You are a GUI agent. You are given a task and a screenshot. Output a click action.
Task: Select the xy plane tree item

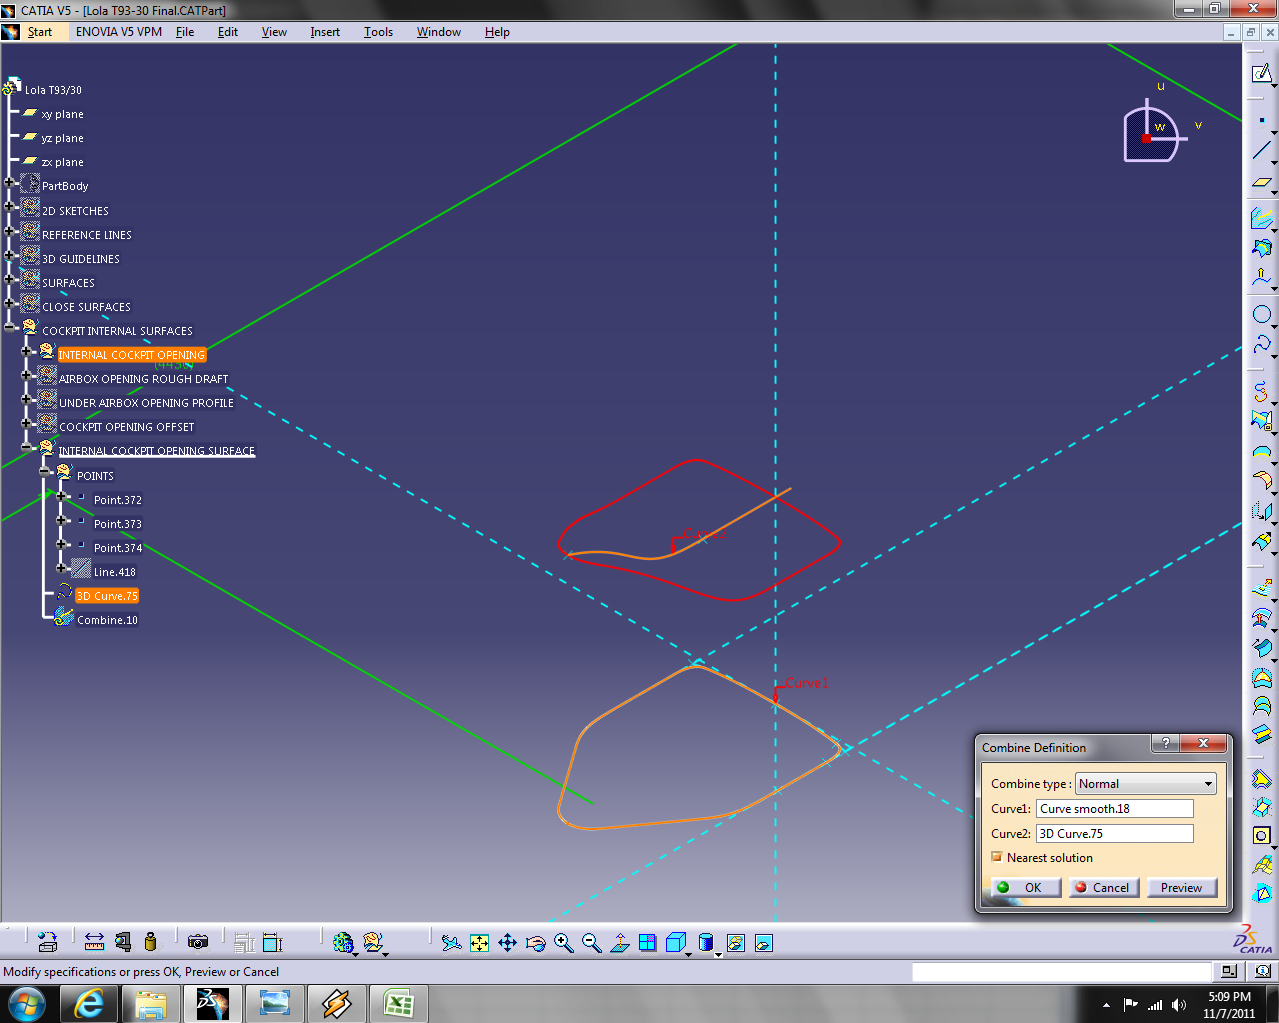(62, 114)
